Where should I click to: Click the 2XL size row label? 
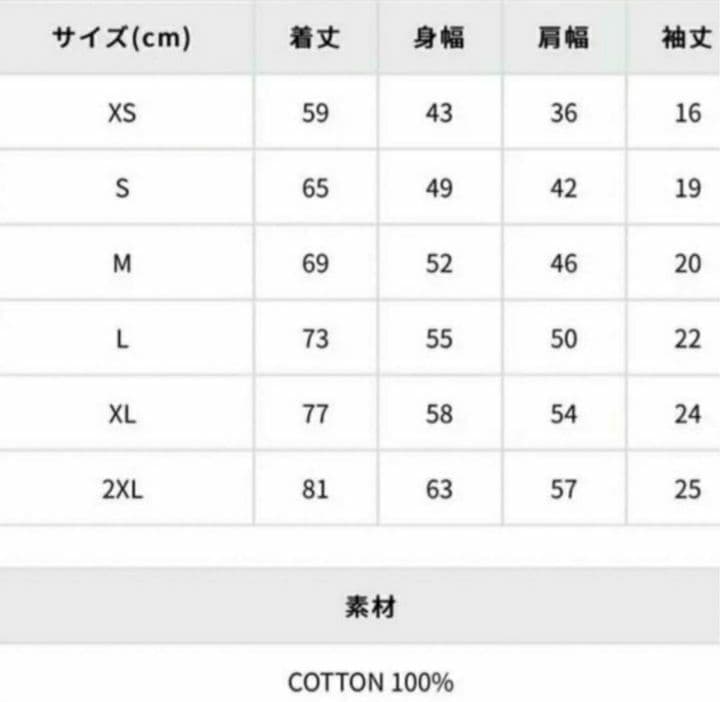coord(122,489)
